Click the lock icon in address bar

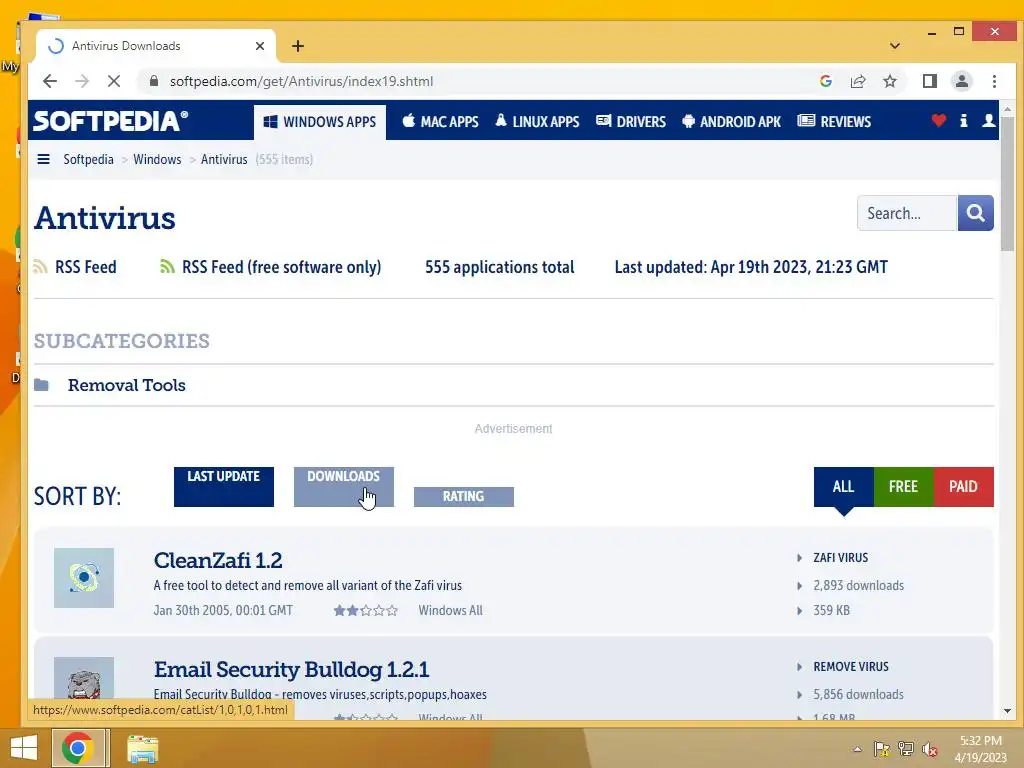click(x=154, y=81)
